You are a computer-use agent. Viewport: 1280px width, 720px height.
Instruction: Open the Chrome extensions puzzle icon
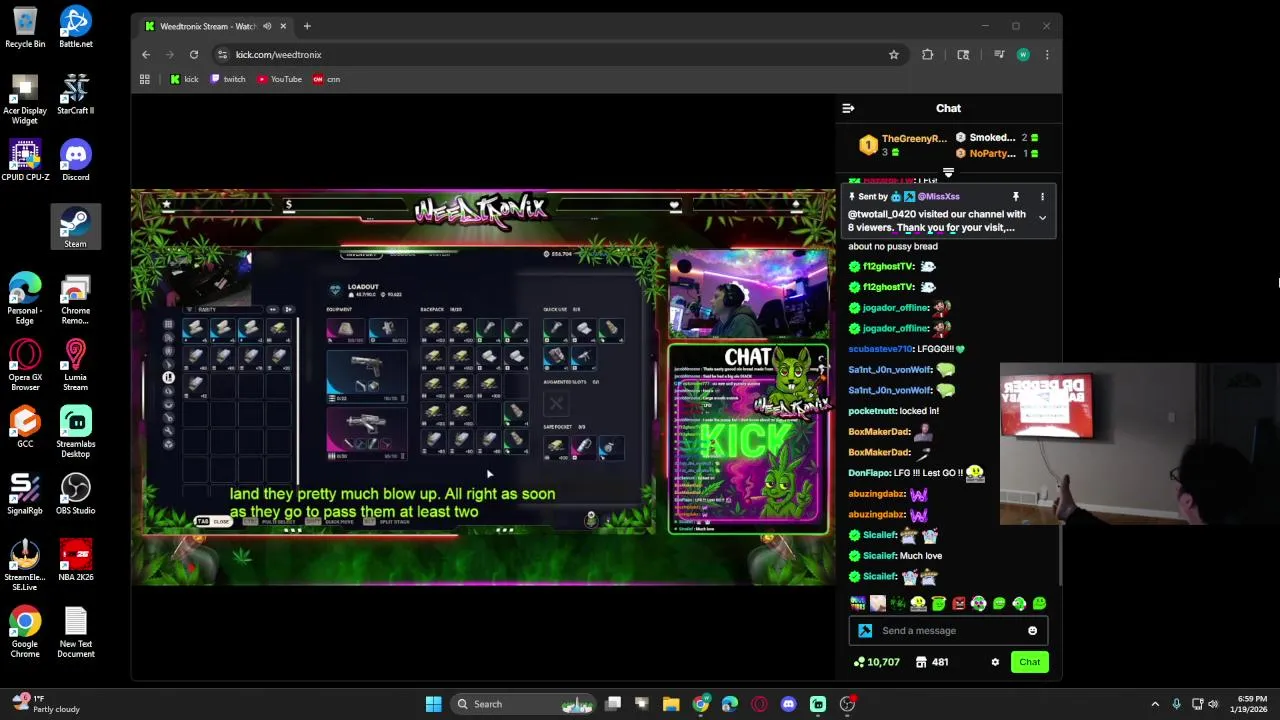point(928,55)
